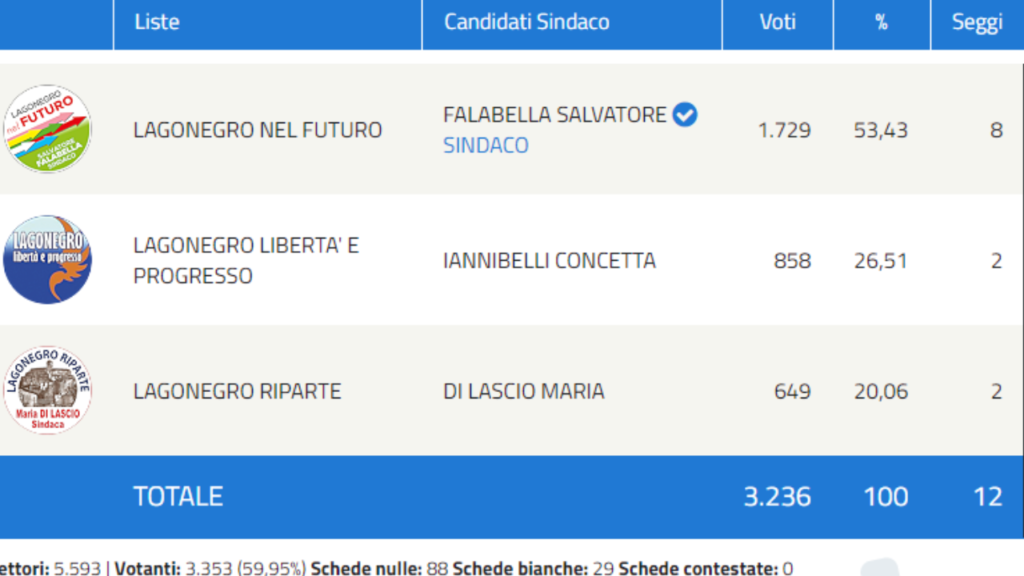The image size is (1024, 576).
Task: Select candidate IANNIBELLI CONCETTA
Action: click(x=549, y=261)
